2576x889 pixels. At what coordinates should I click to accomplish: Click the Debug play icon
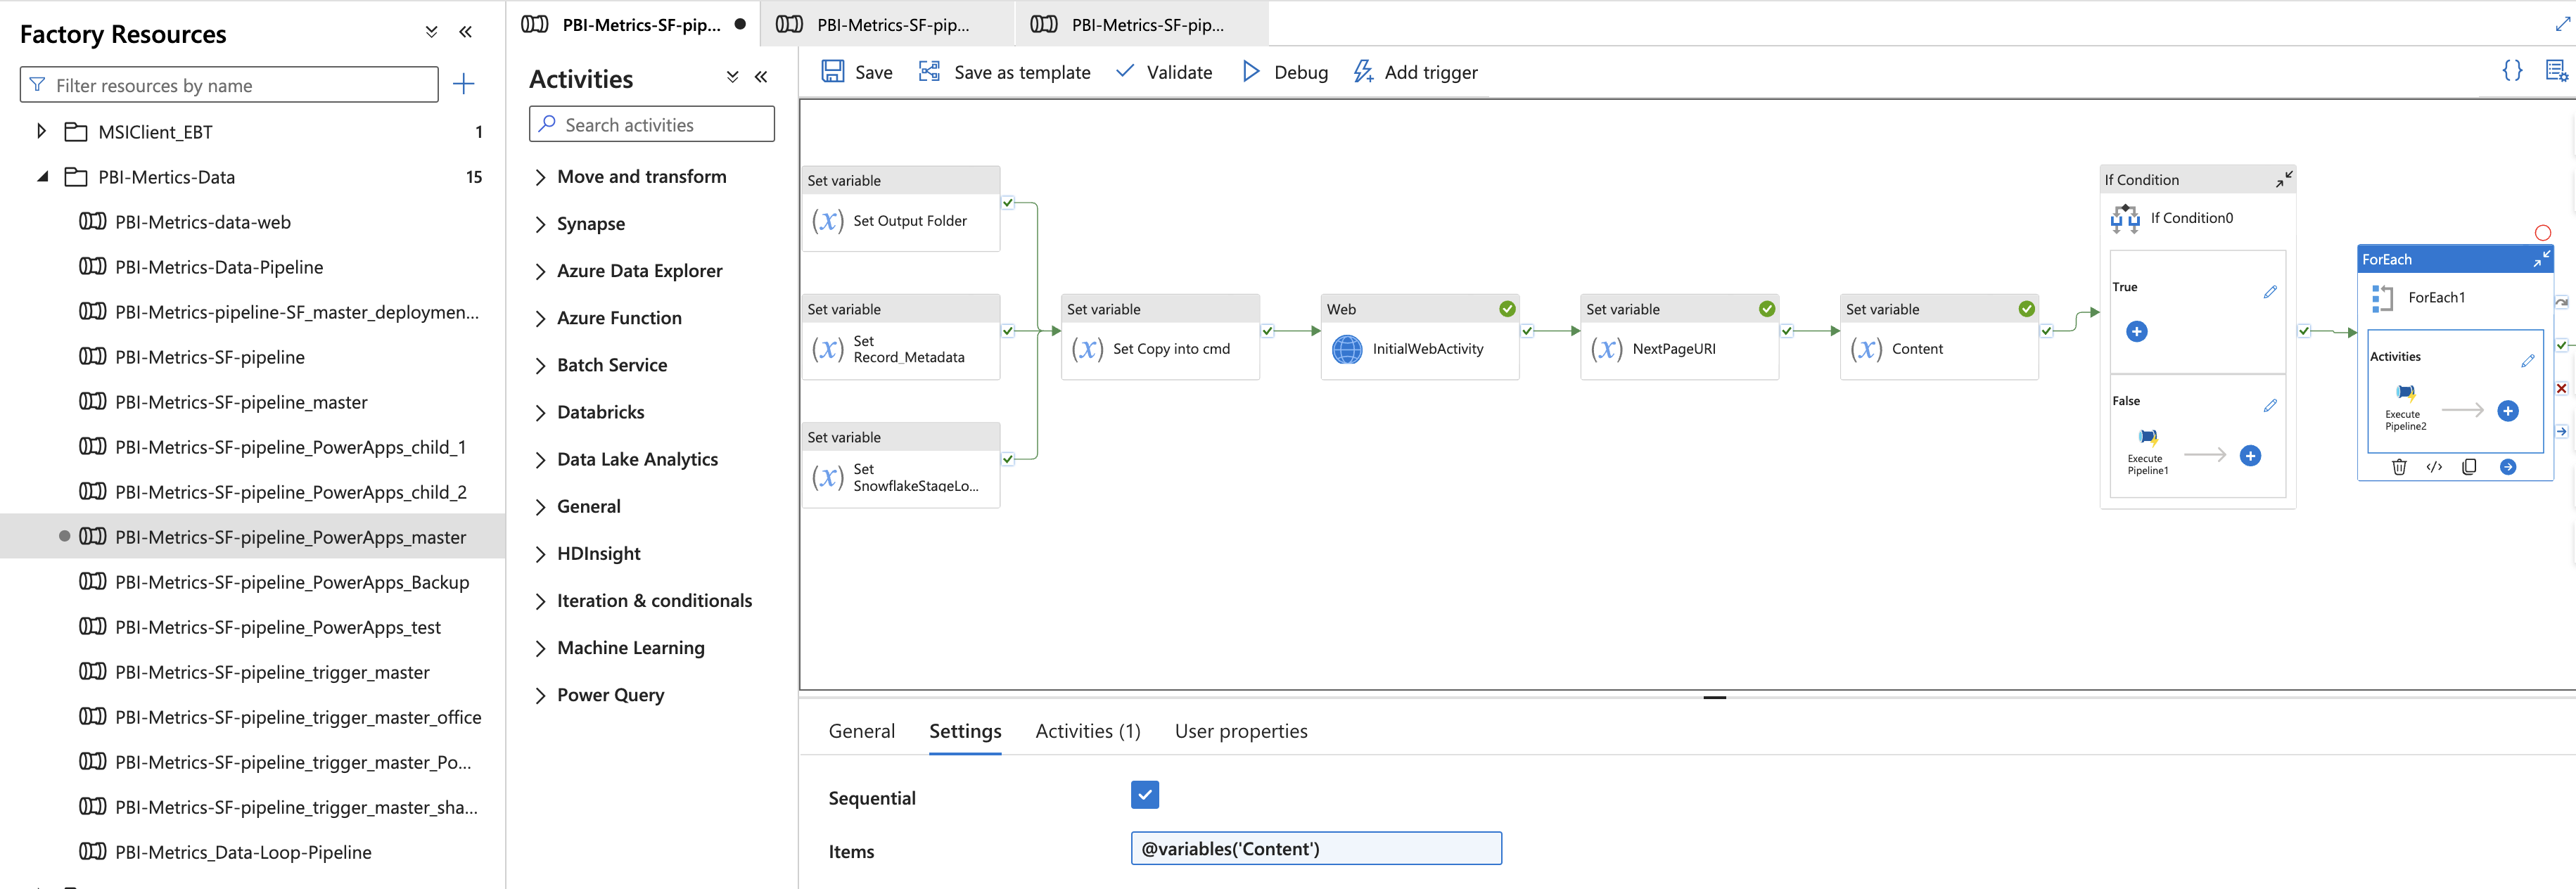[x=1250, y=71]
